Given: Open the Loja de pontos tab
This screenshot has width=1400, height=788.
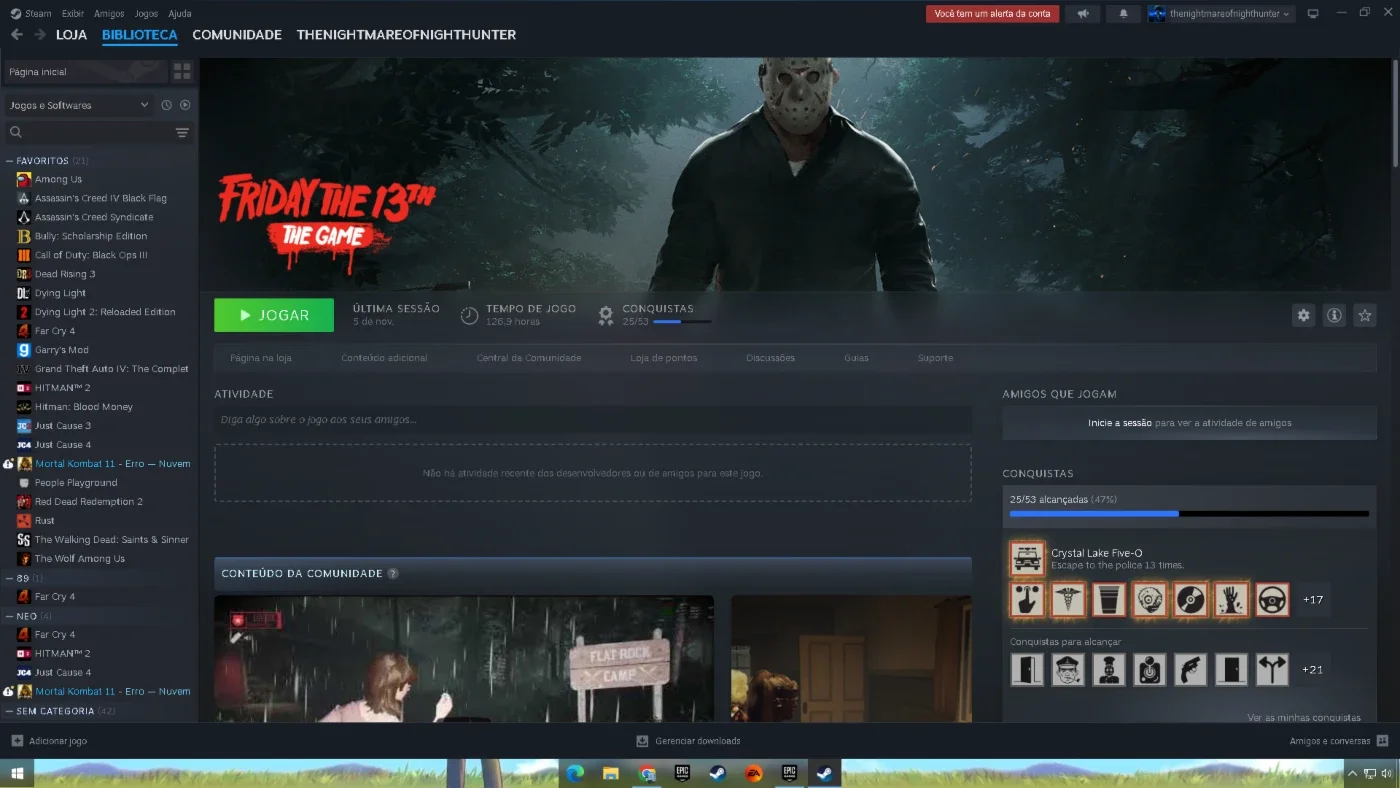Looking at the screenshot, I should pos(664,358).
